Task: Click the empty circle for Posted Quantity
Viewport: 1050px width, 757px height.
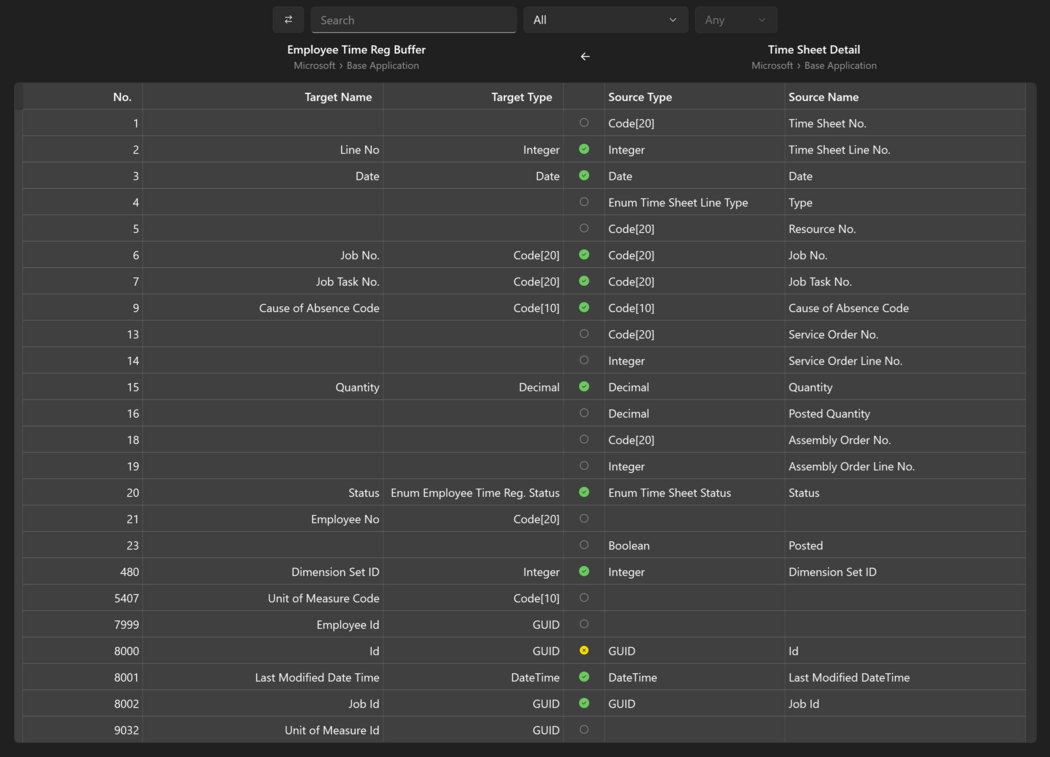Action: 584,413
